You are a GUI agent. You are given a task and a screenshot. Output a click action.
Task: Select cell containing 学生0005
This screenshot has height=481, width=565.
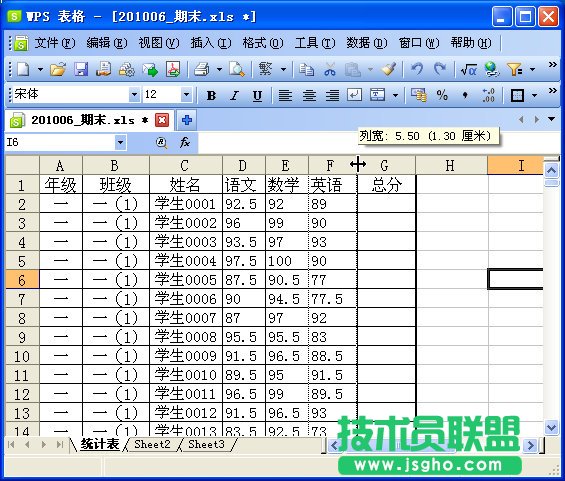coord(186,280)
